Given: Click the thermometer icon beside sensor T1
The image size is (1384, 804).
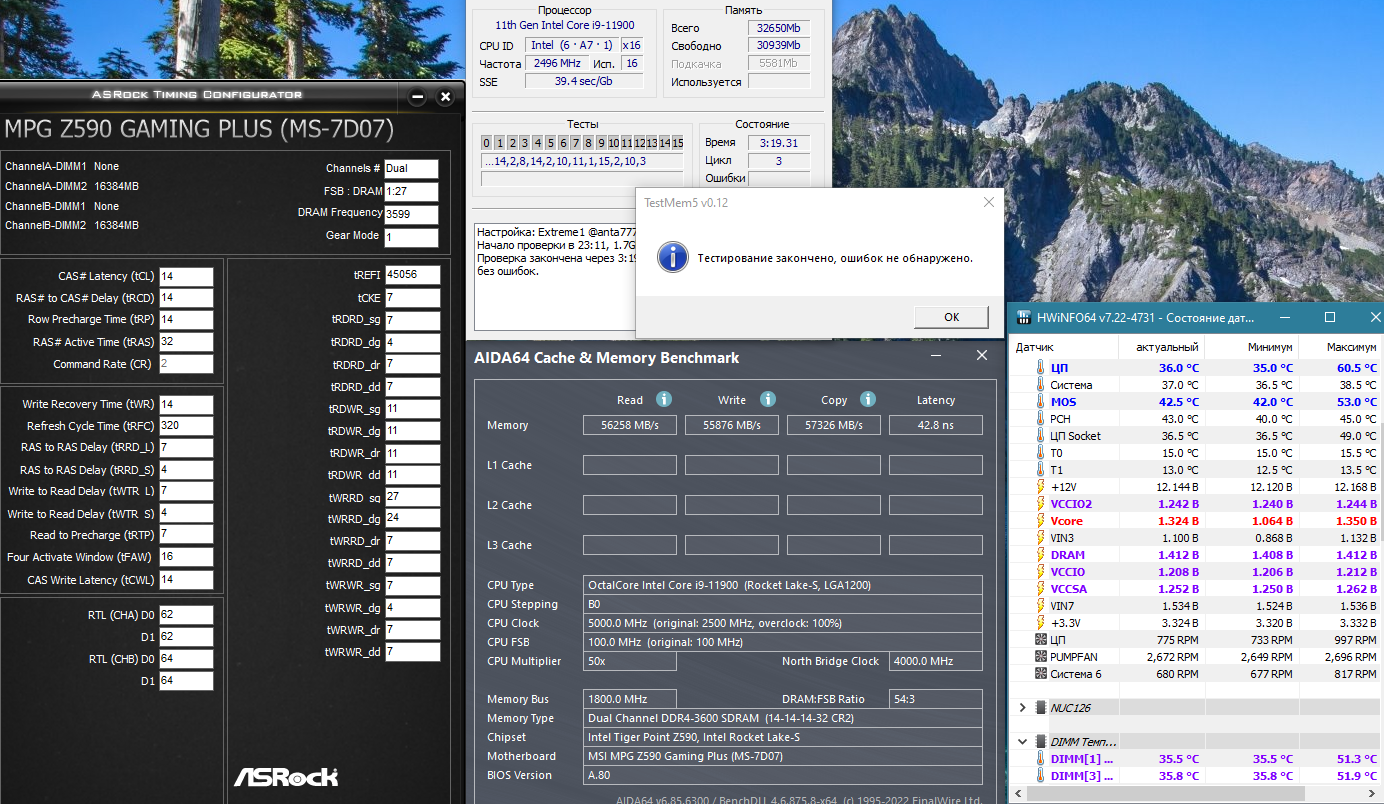Looking at the screenshot, I should (1040, 470).
